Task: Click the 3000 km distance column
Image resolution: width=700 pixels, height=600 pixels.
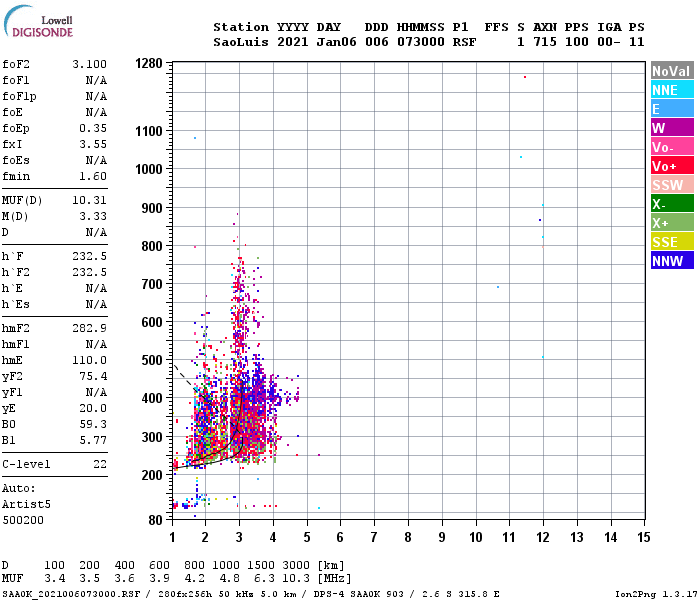Action: [296, 565]
